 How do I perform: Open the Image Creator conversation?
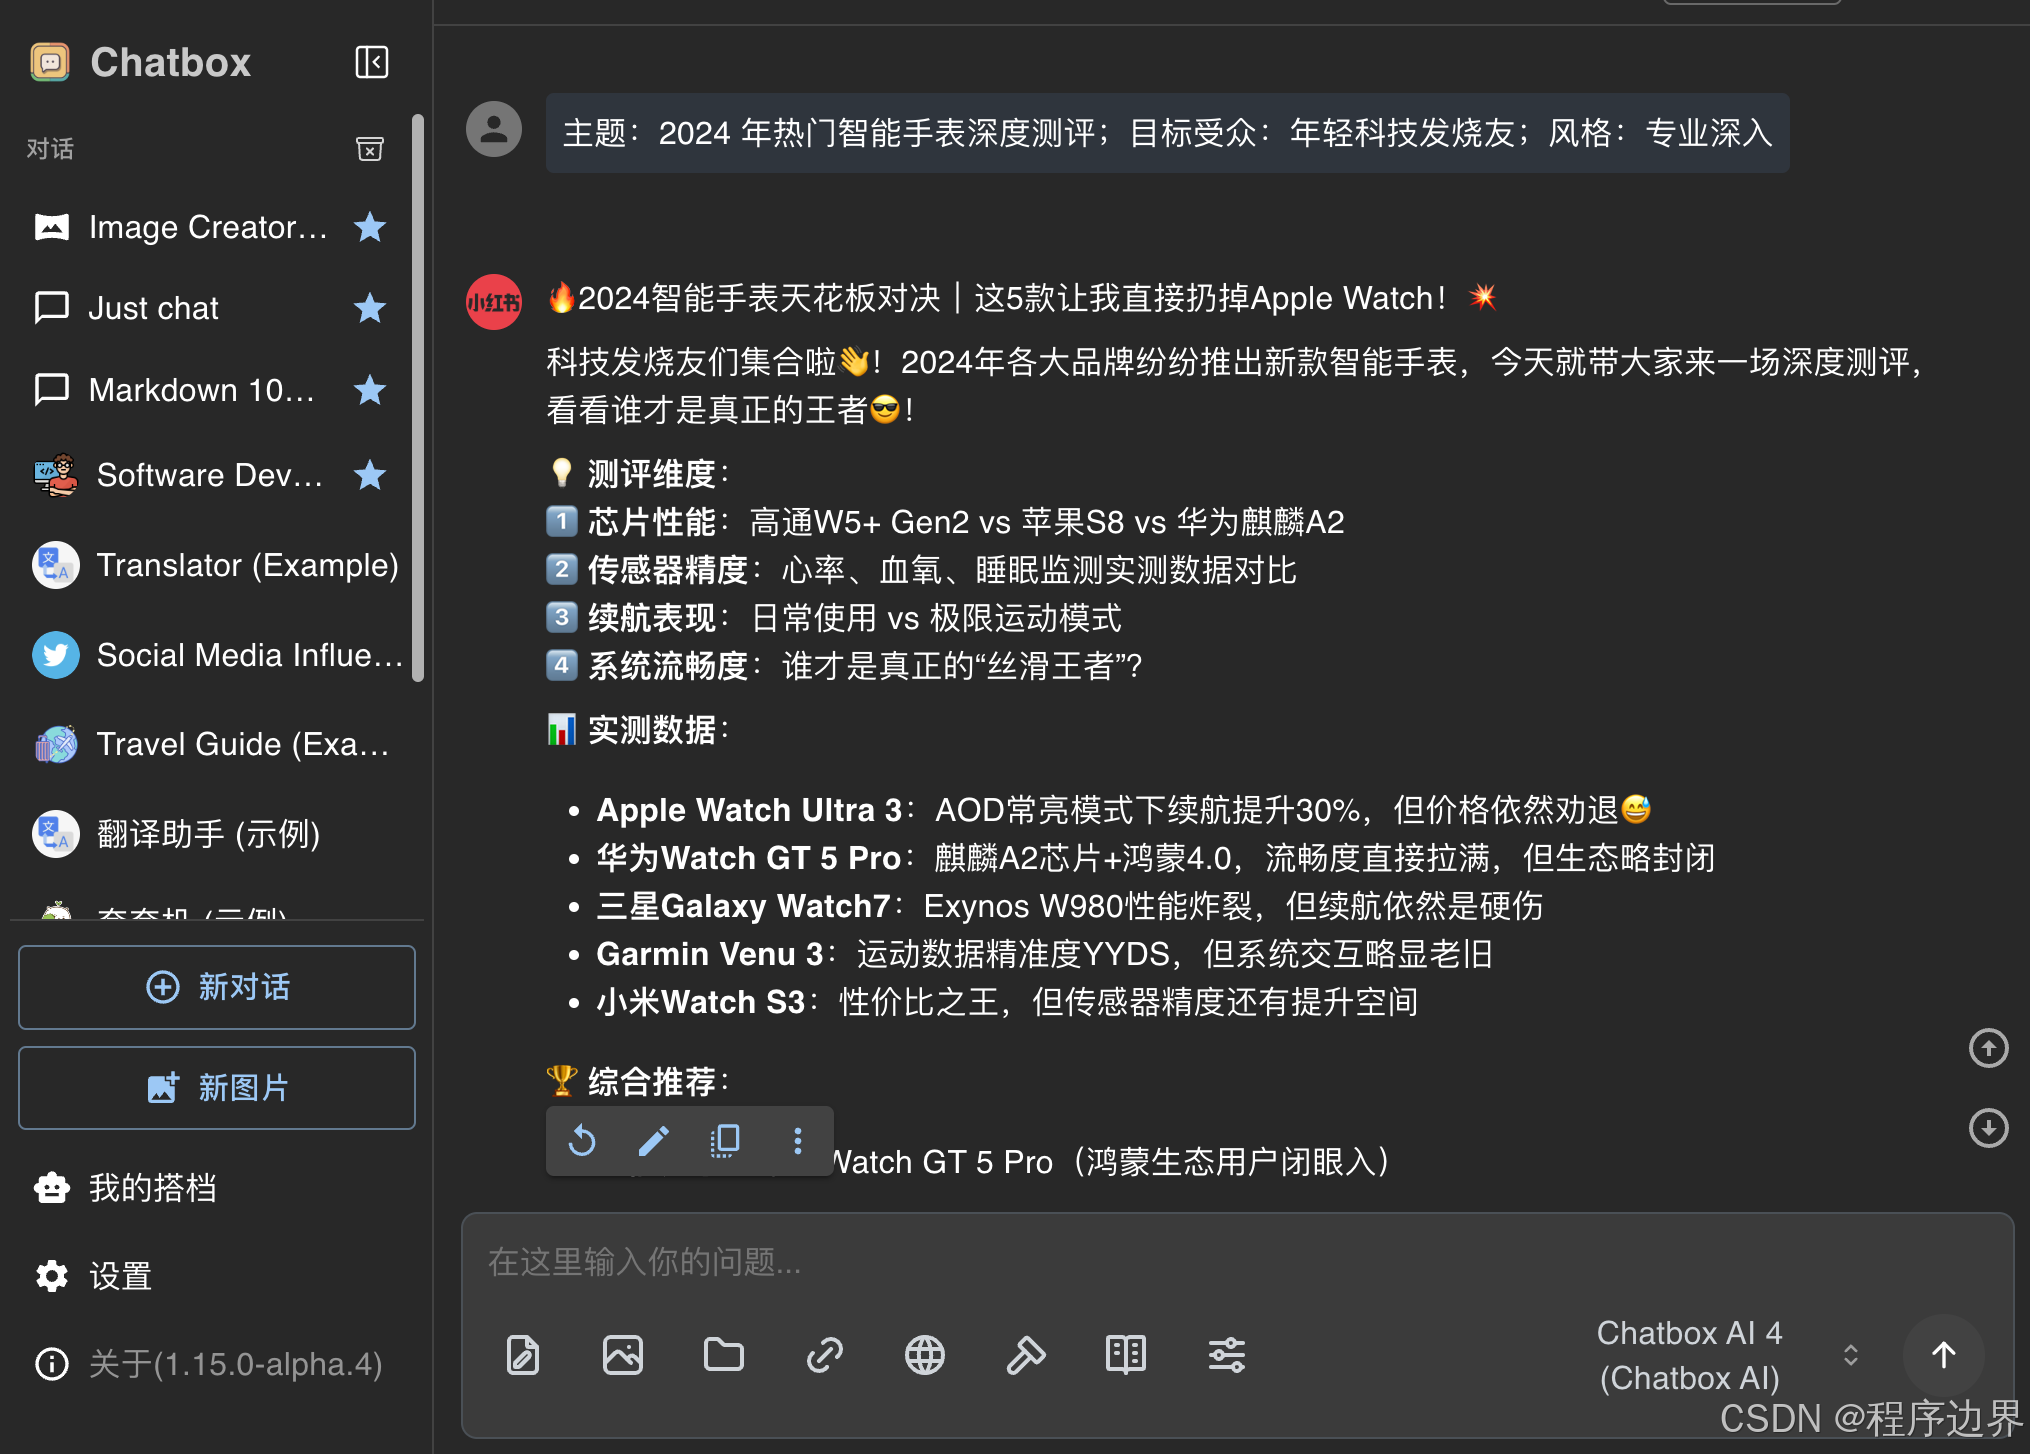coord(210,227)
